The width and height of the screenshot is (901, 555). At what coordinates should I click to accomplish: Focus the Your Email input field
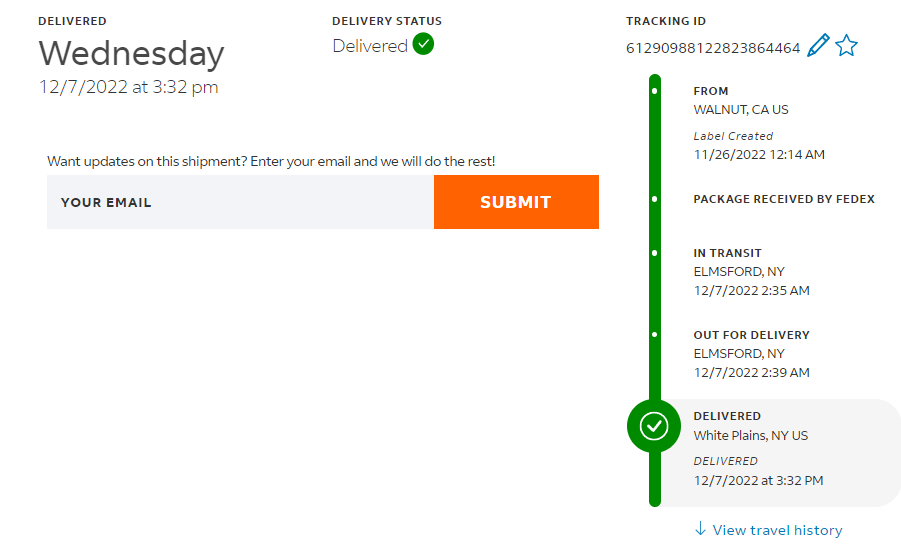(x=240, y=202)
